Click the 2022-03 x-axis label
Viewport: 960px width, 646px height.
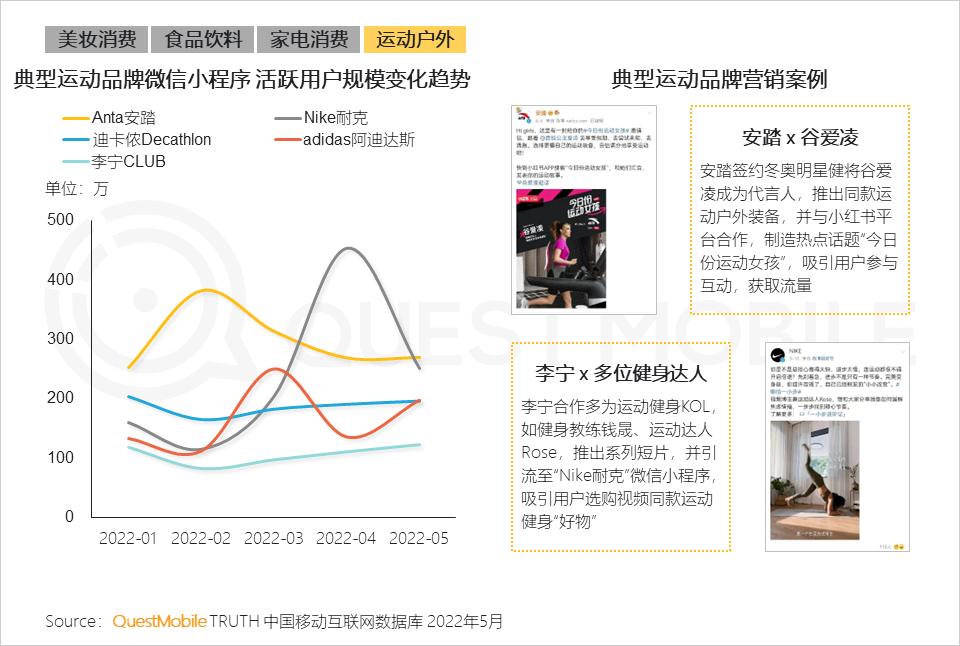click(x=274, y=538)
